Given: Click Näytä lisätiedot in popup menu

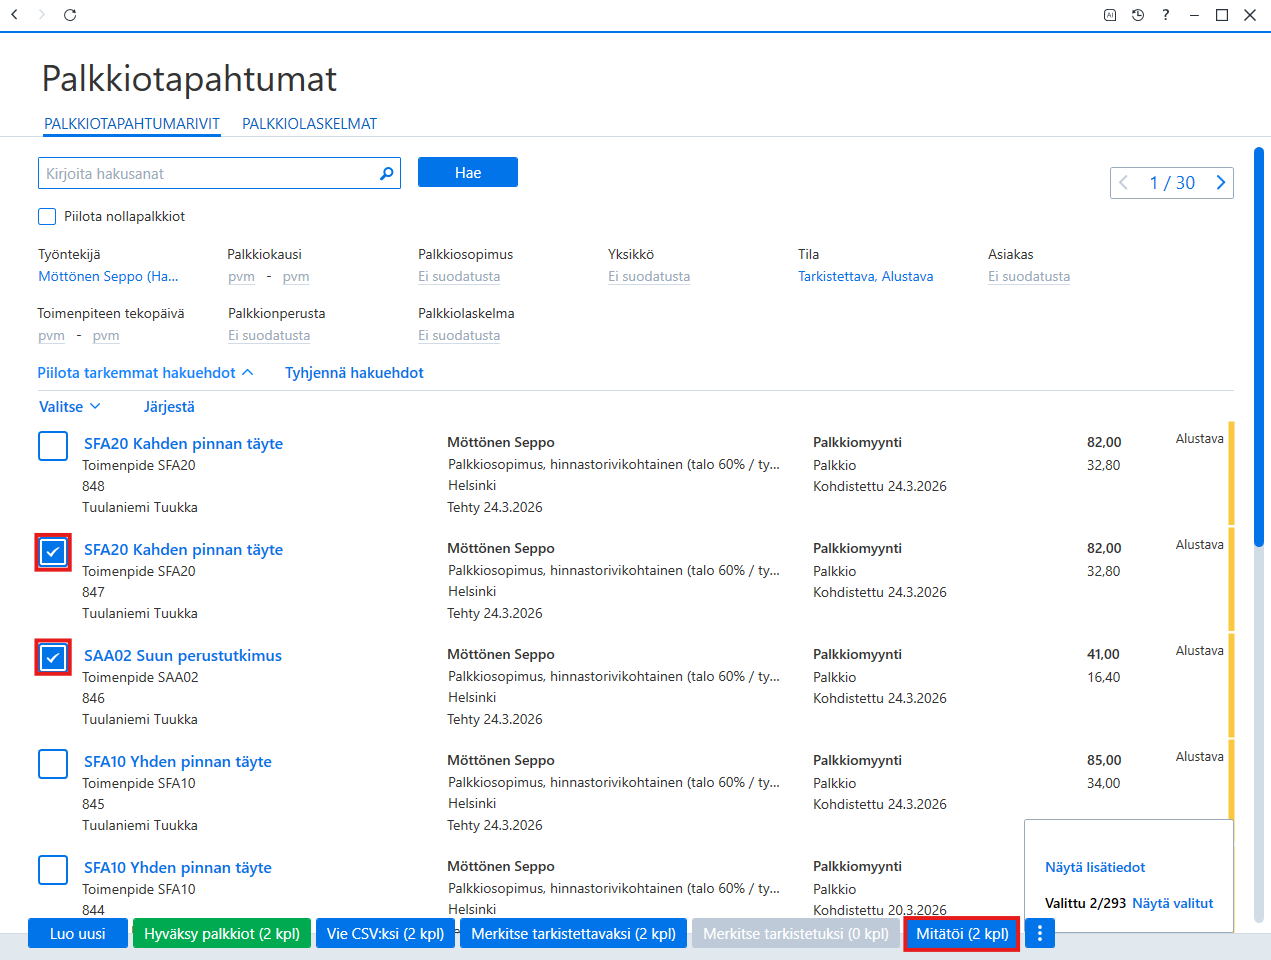Looking at the screenshot, I should coord(1095,868).
